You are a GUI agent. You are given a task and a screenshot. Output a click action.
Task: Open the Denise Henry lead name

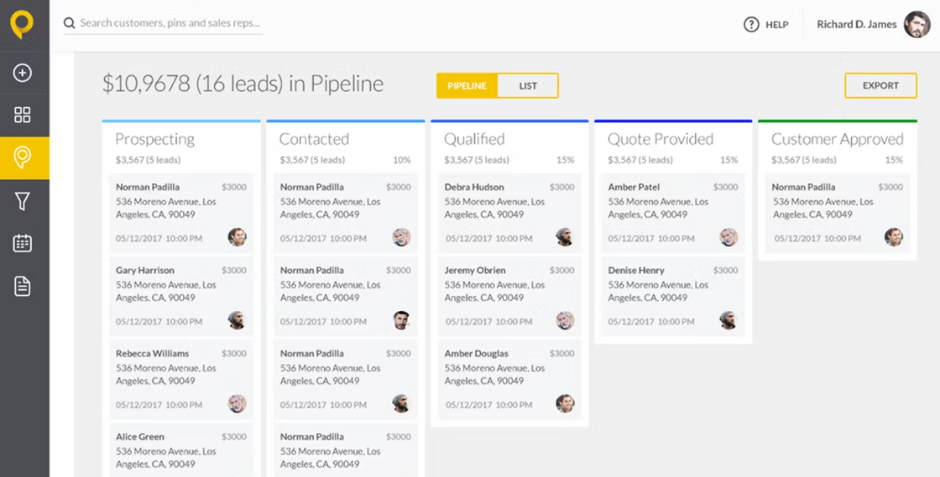click(x=636, y=270)
